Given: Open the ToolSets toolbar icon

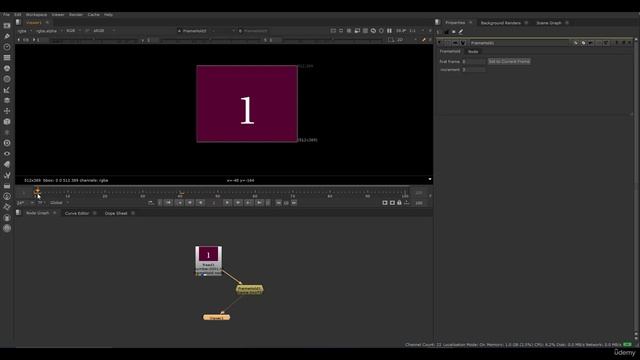Looking at the screenshot, I should click(7, 175).
